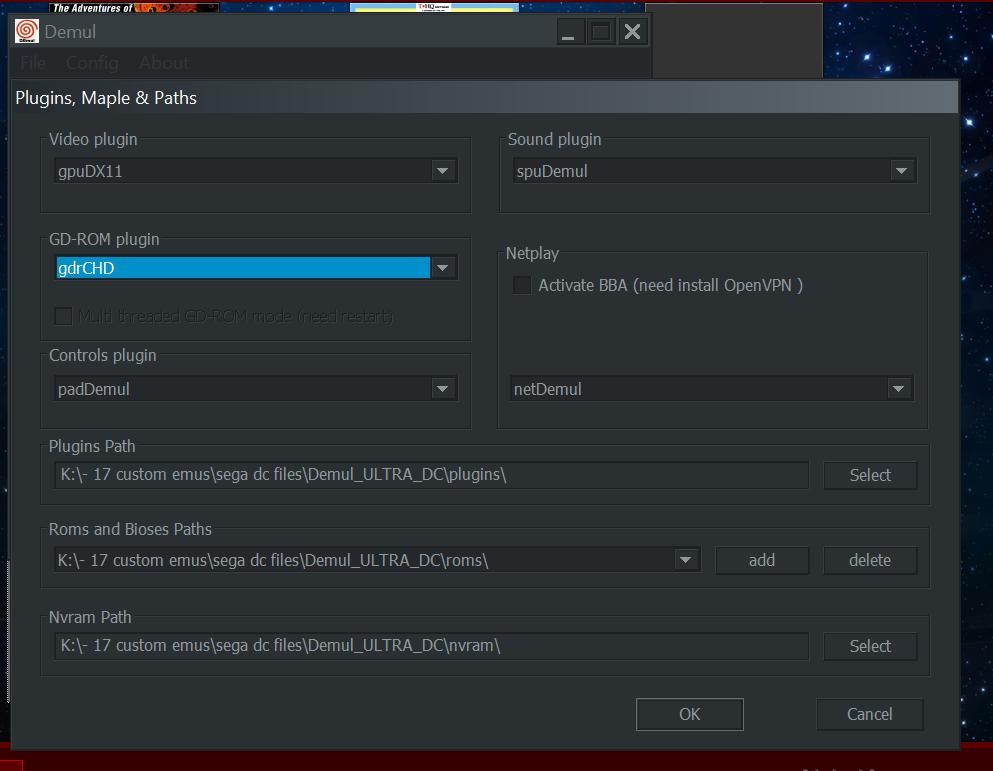Enable the Activate BBA checkbox

[522, 285]
